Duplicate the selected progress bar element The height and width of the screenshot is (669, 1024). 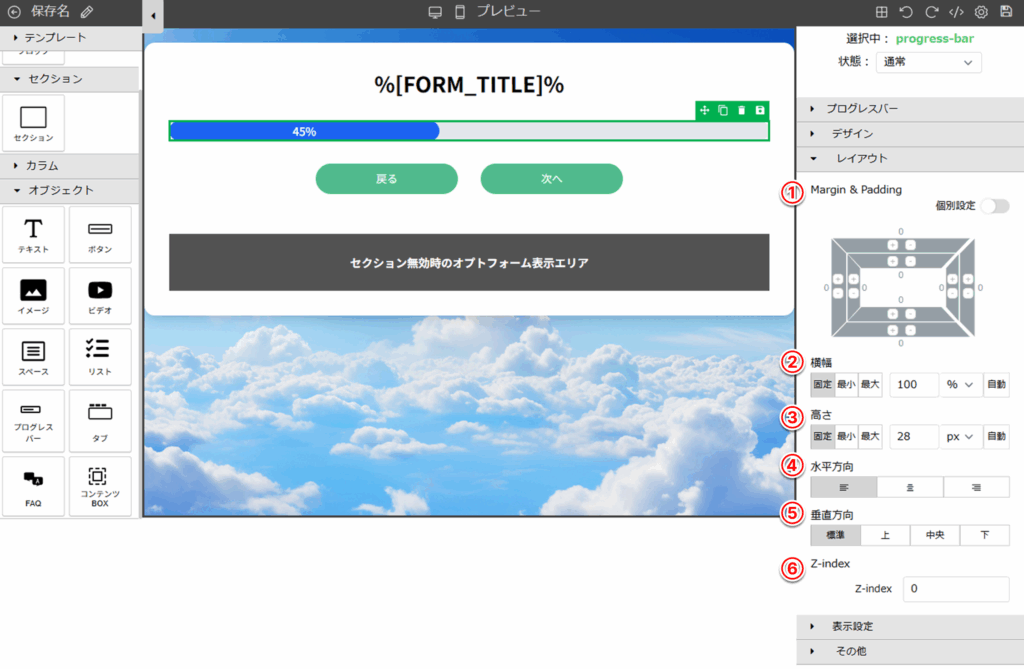[x=723, y=110]
